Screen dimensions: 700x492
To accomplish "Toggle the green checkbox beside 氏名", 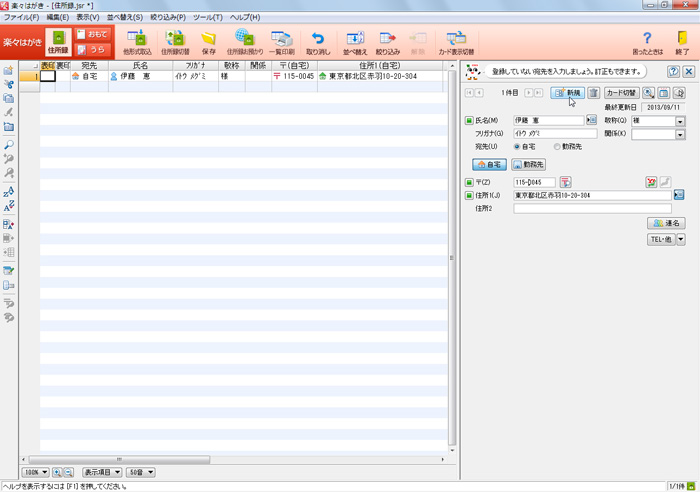I will [x=469, y=121].
